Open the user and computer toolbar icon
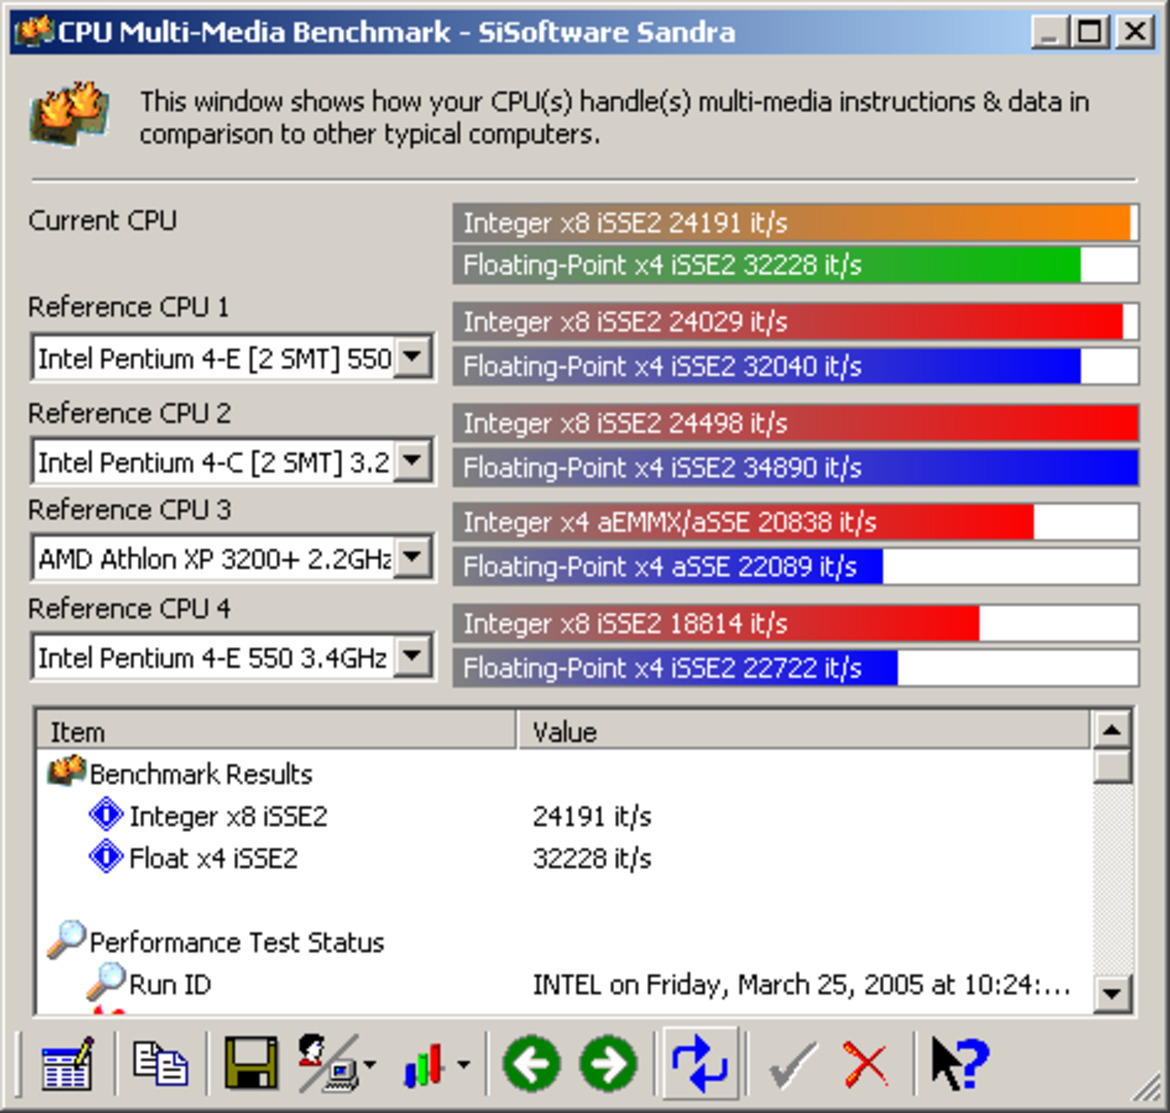1170x1113 pixels. pyautogui.click(x=328, y=1063)
